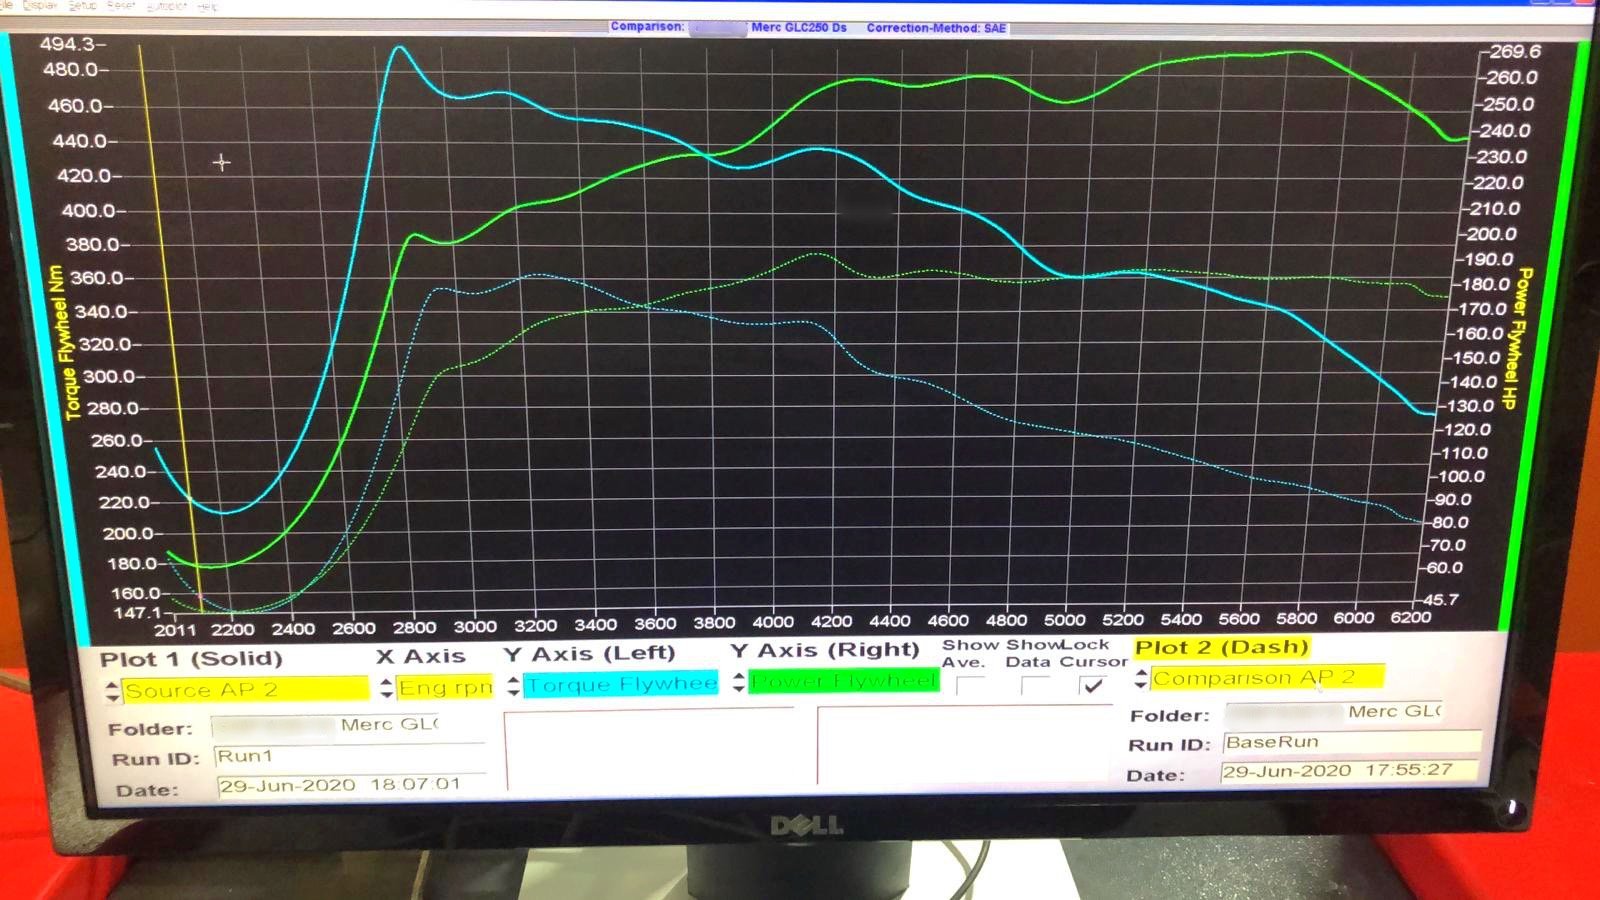
Task: Click the Plot 2 date field 17:55:27
Action: click(x=1350, y=771)
